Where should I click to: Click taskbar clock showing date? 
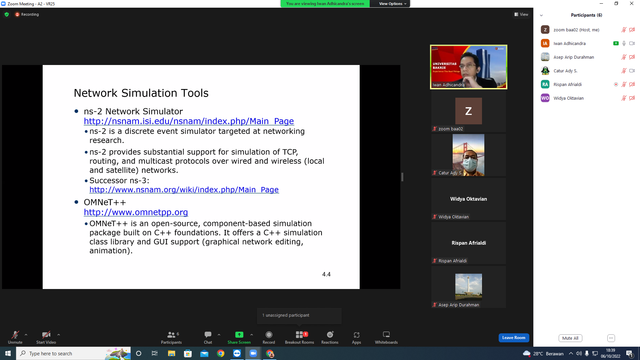611,353
